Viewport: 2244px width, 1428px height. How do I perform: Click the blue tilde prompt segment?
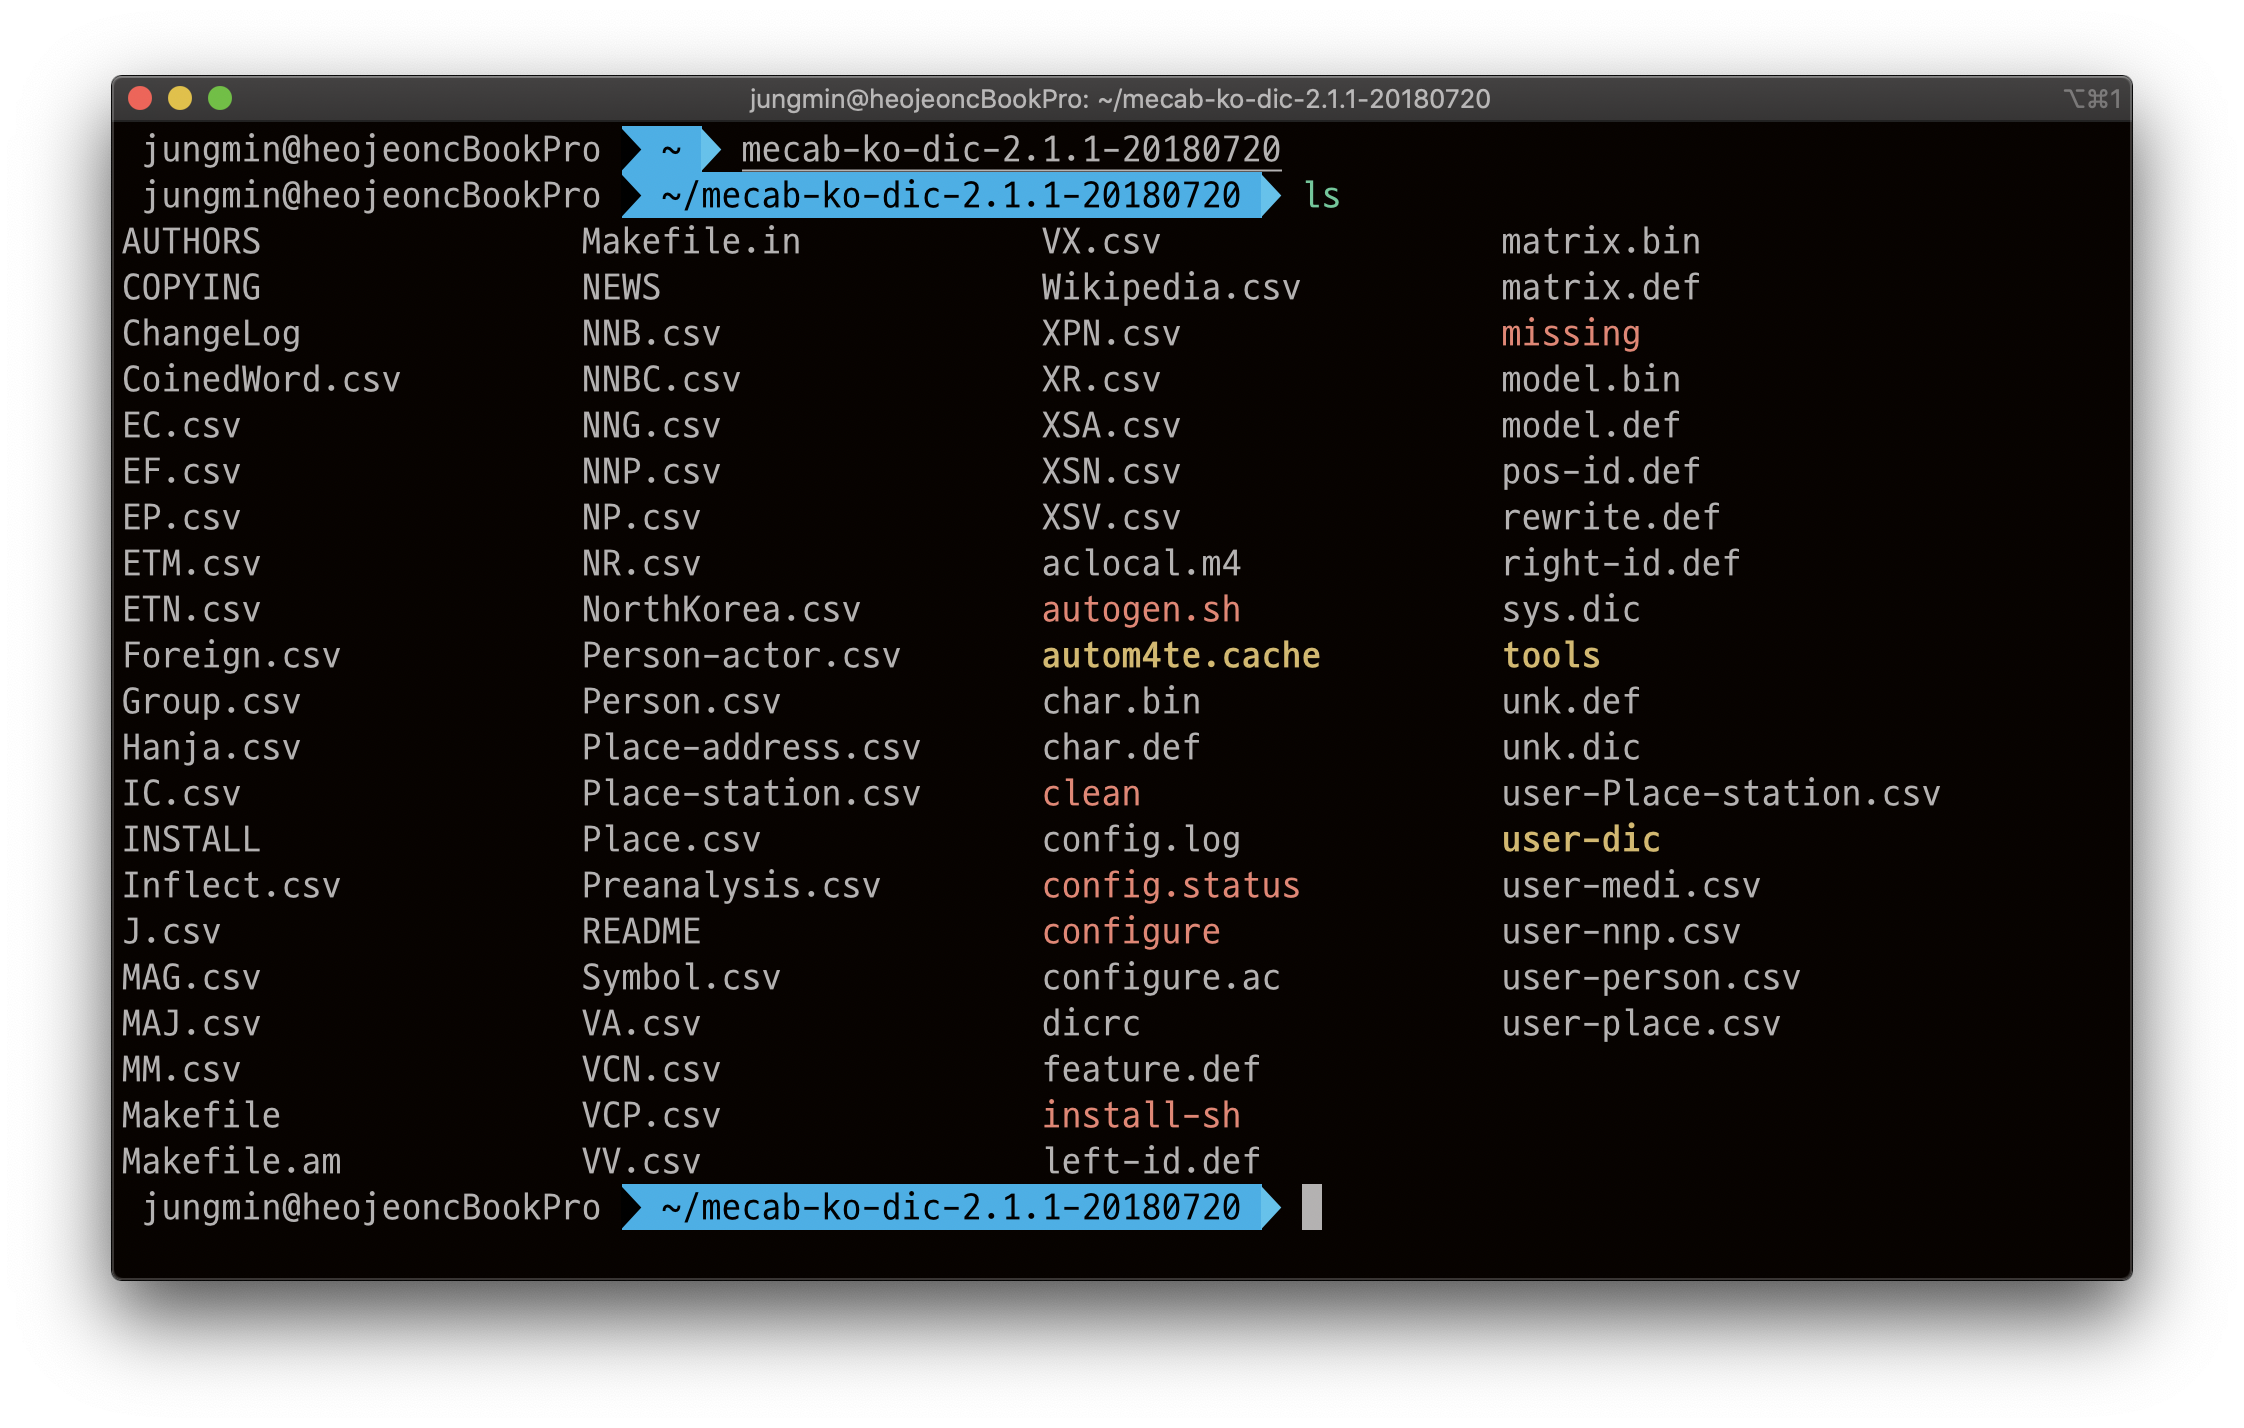click(671, 150)
